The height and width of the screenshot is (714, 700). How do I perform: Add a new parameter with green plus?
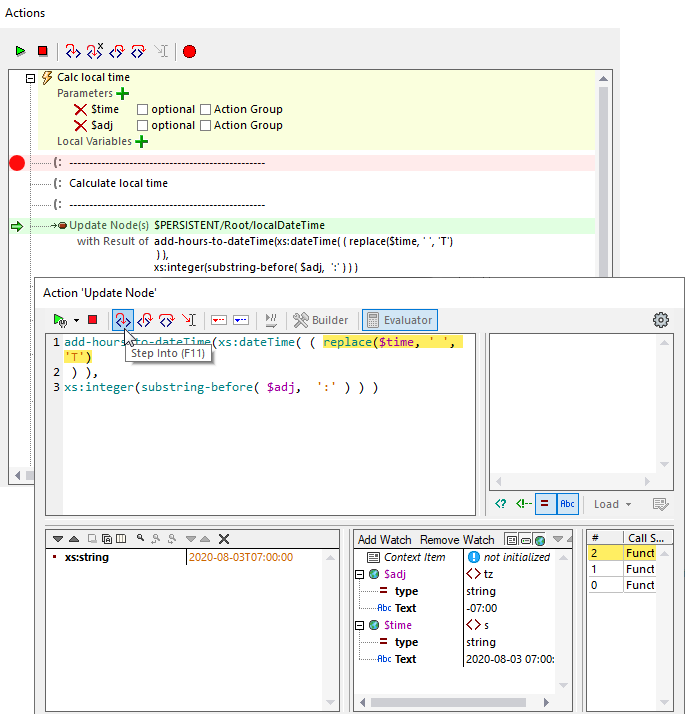tap(123, 93)
